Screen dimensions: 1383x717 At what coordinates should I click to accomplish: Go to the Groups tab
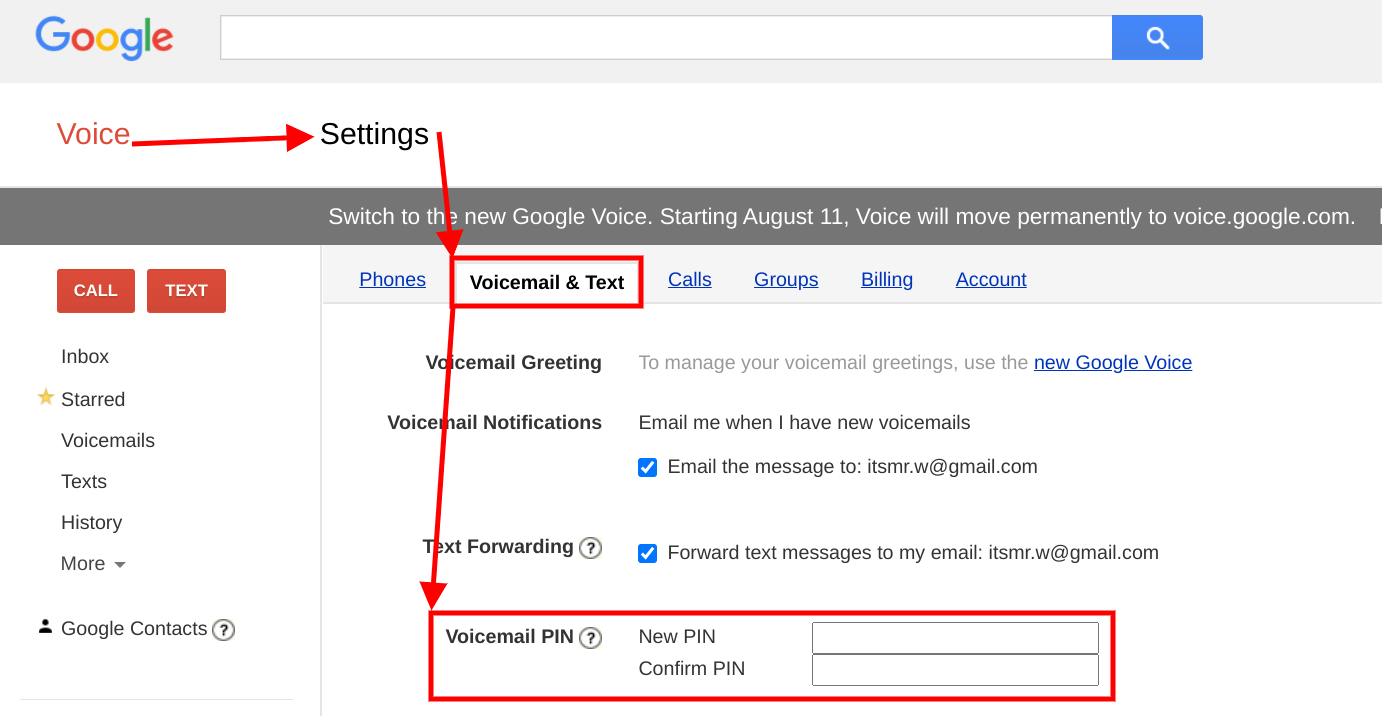pyautogui.click(x=786, y=280)
